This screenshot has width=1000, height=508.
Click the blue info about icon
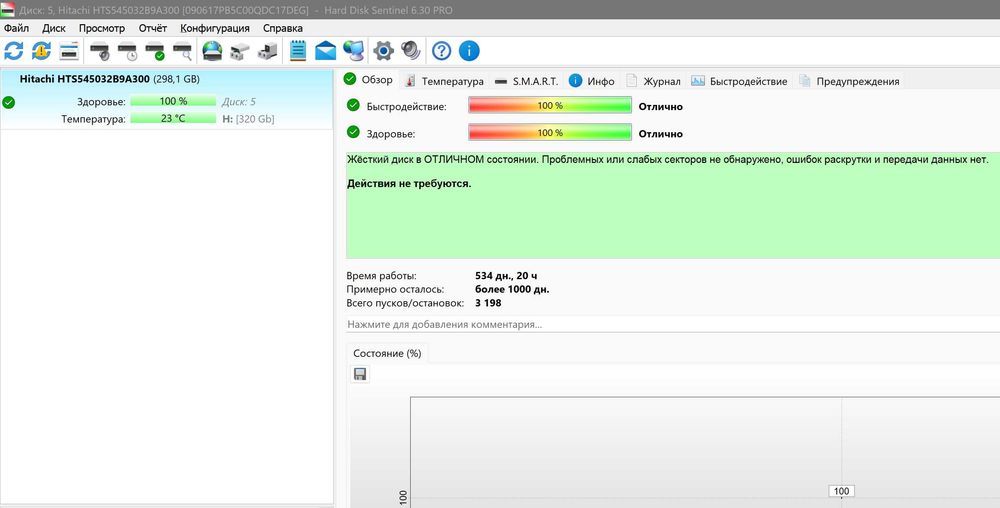pyautogui.click(x=469, y=51)
